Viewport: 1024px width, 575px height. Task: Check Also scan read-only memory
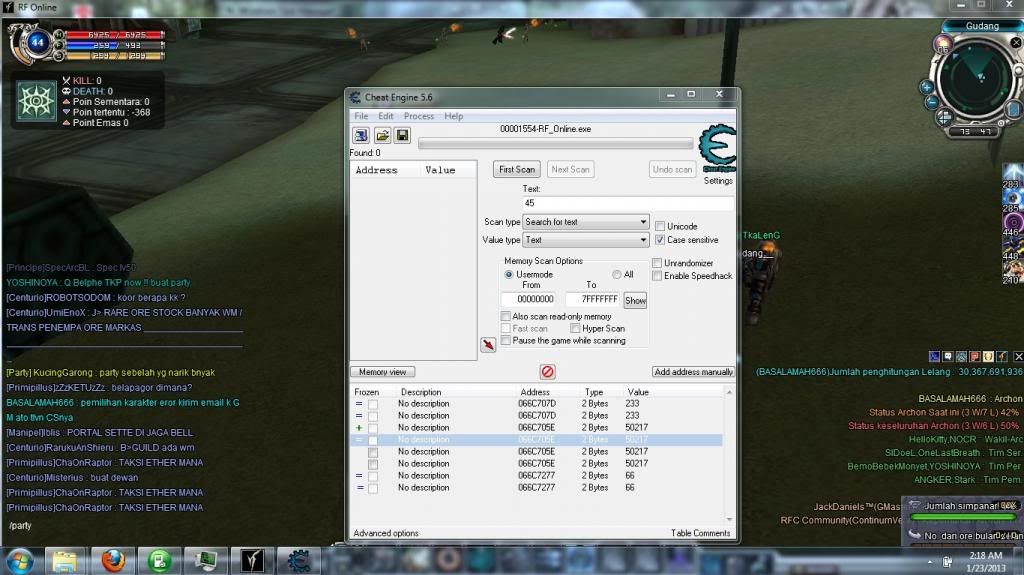pos(505,316)
